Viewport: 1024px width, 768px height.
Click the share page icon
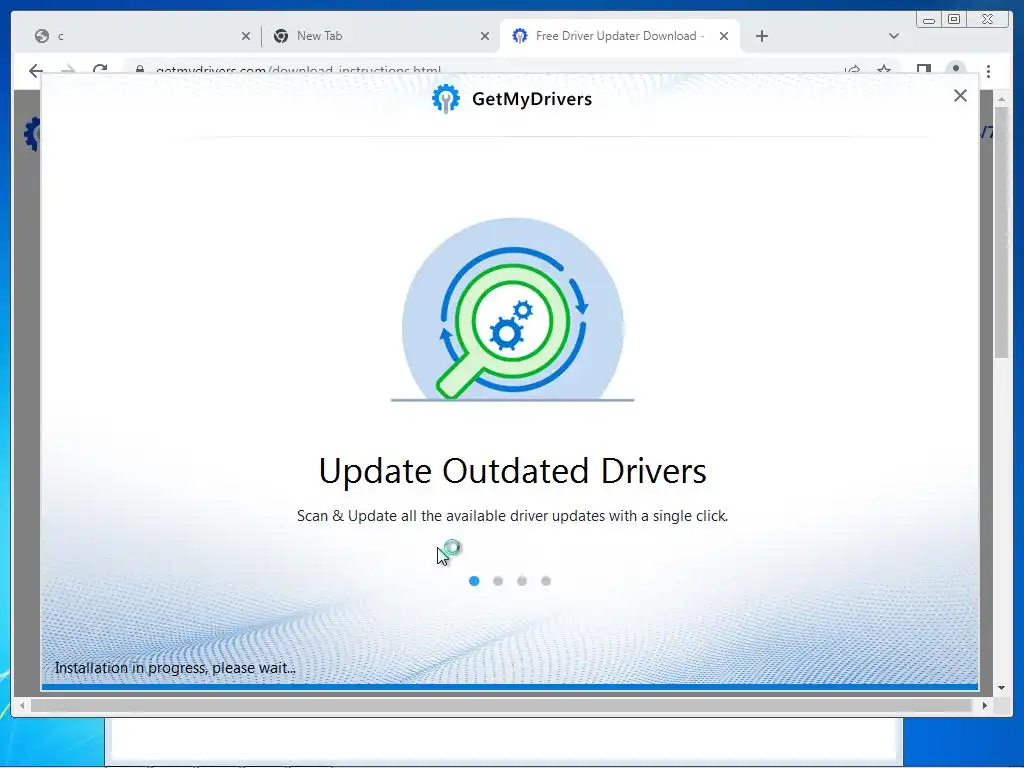tap(852, 69)
